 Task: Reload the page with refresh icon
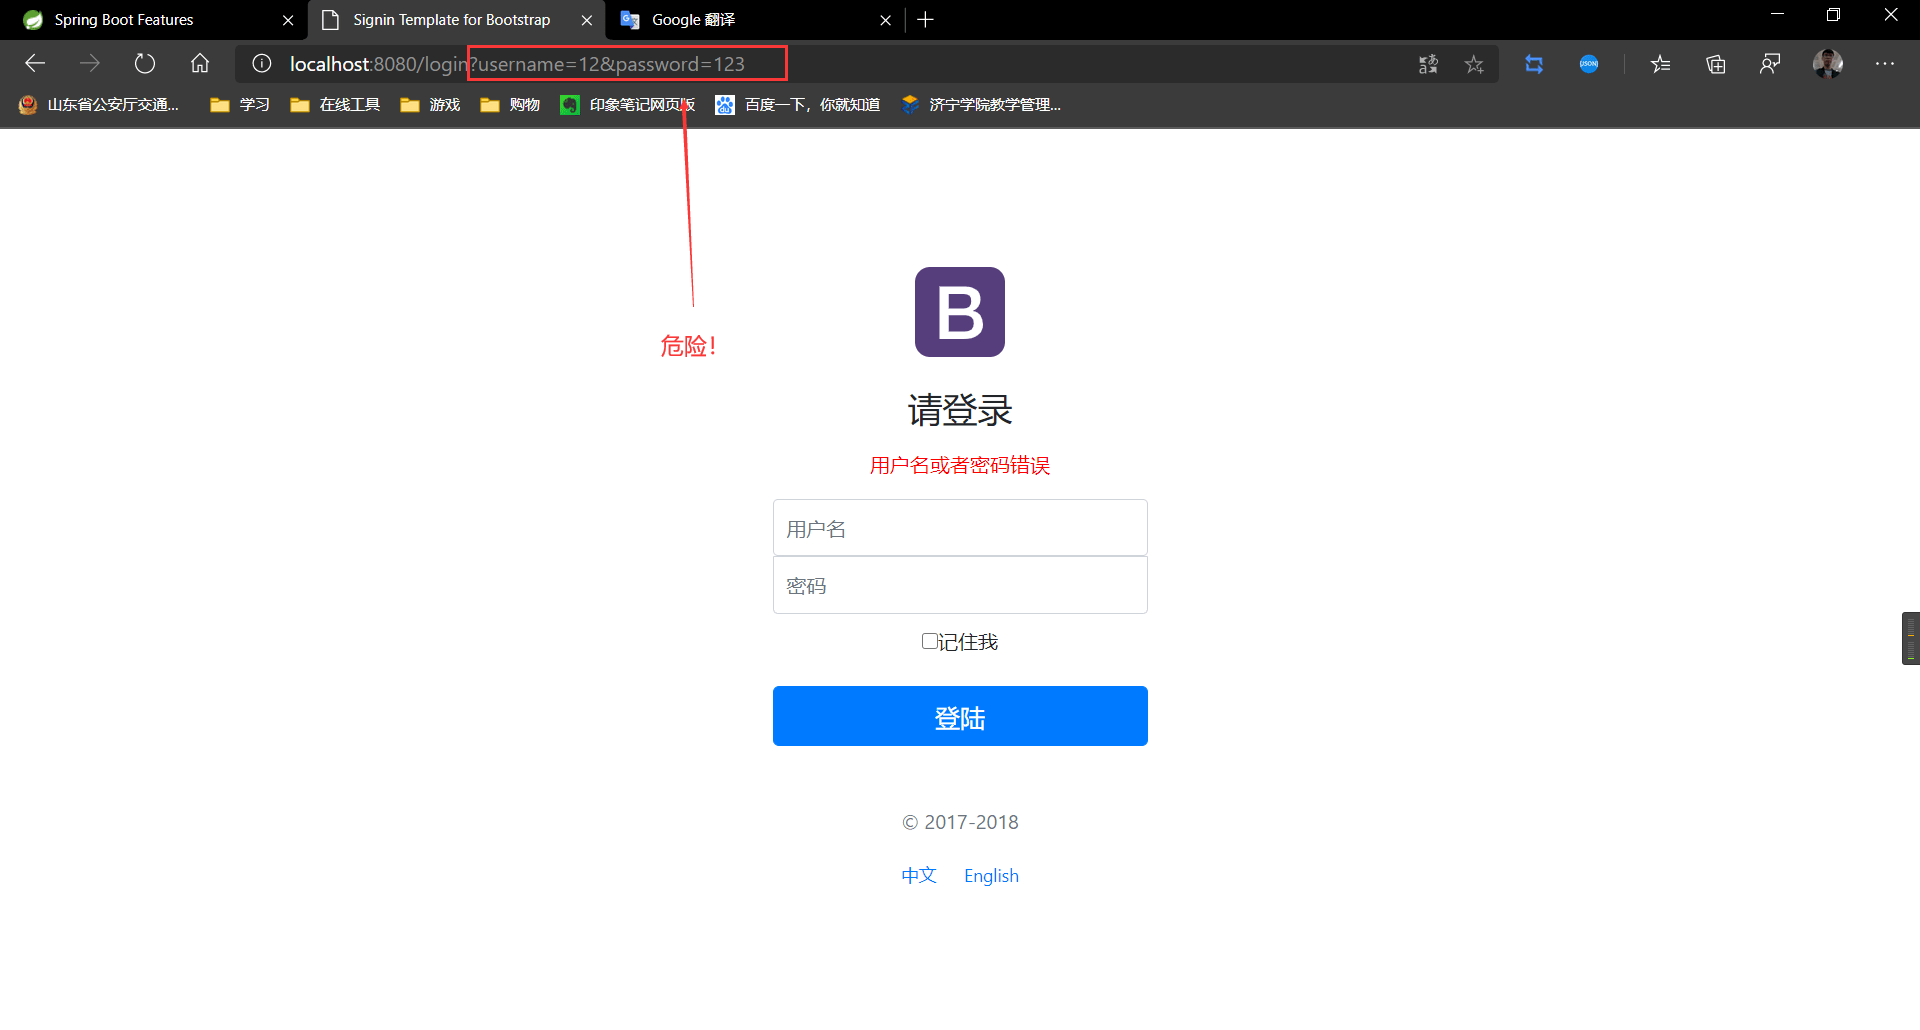click(145, 64)
